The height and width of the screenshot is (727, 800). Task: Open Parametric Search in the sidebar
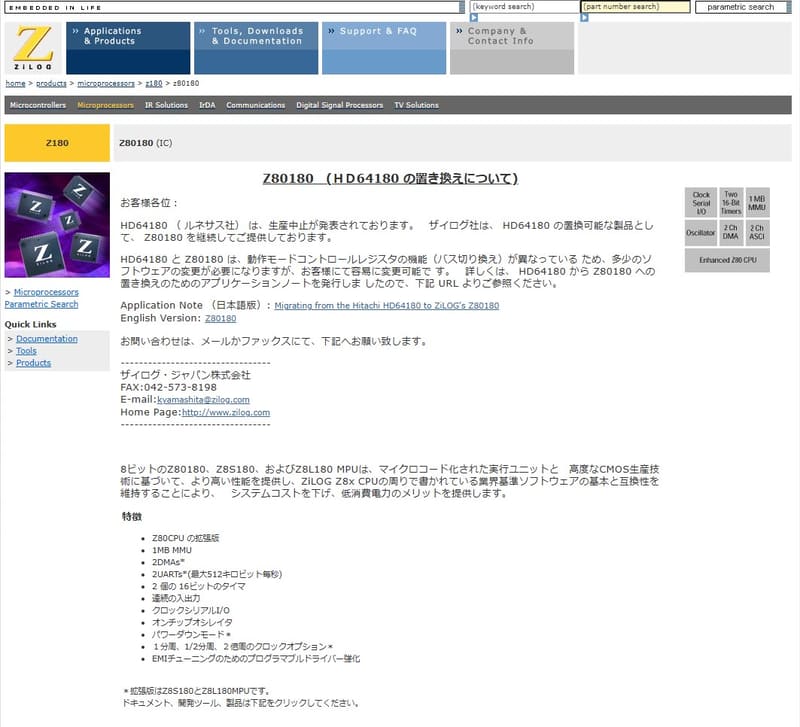coord(45,303)
